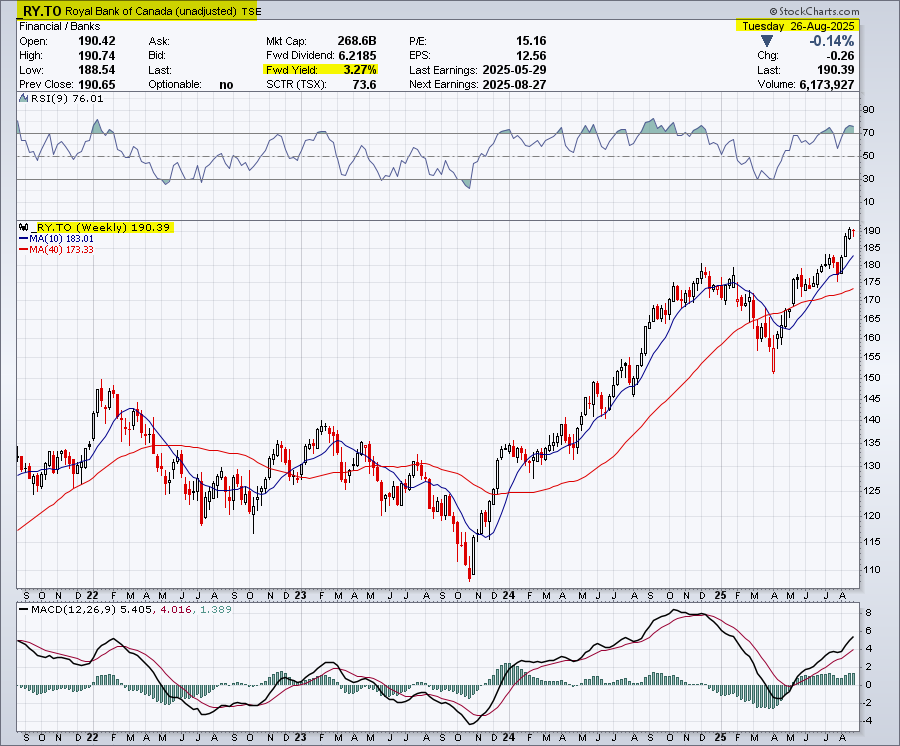Click the 24 year marker on price axis

tap(509, 595)
